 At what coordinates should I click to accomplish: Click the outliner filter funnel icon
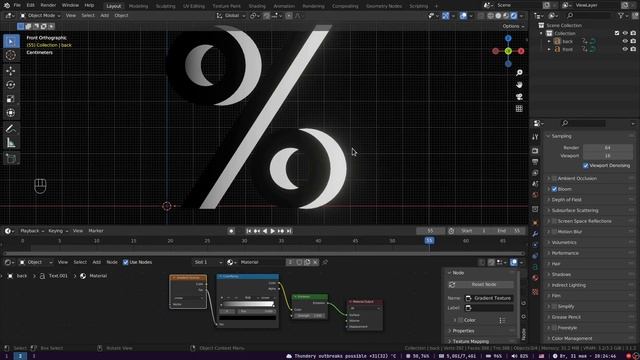click(x=621, y=16)
